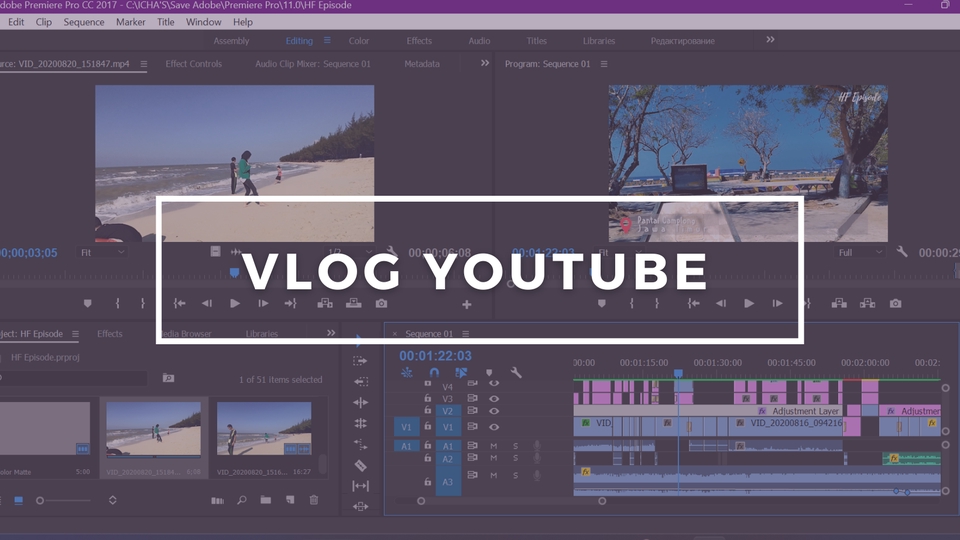Open Audio Clip Mixer: Sequence 01 tab
The image size is (960, 540).
(313, 64)
